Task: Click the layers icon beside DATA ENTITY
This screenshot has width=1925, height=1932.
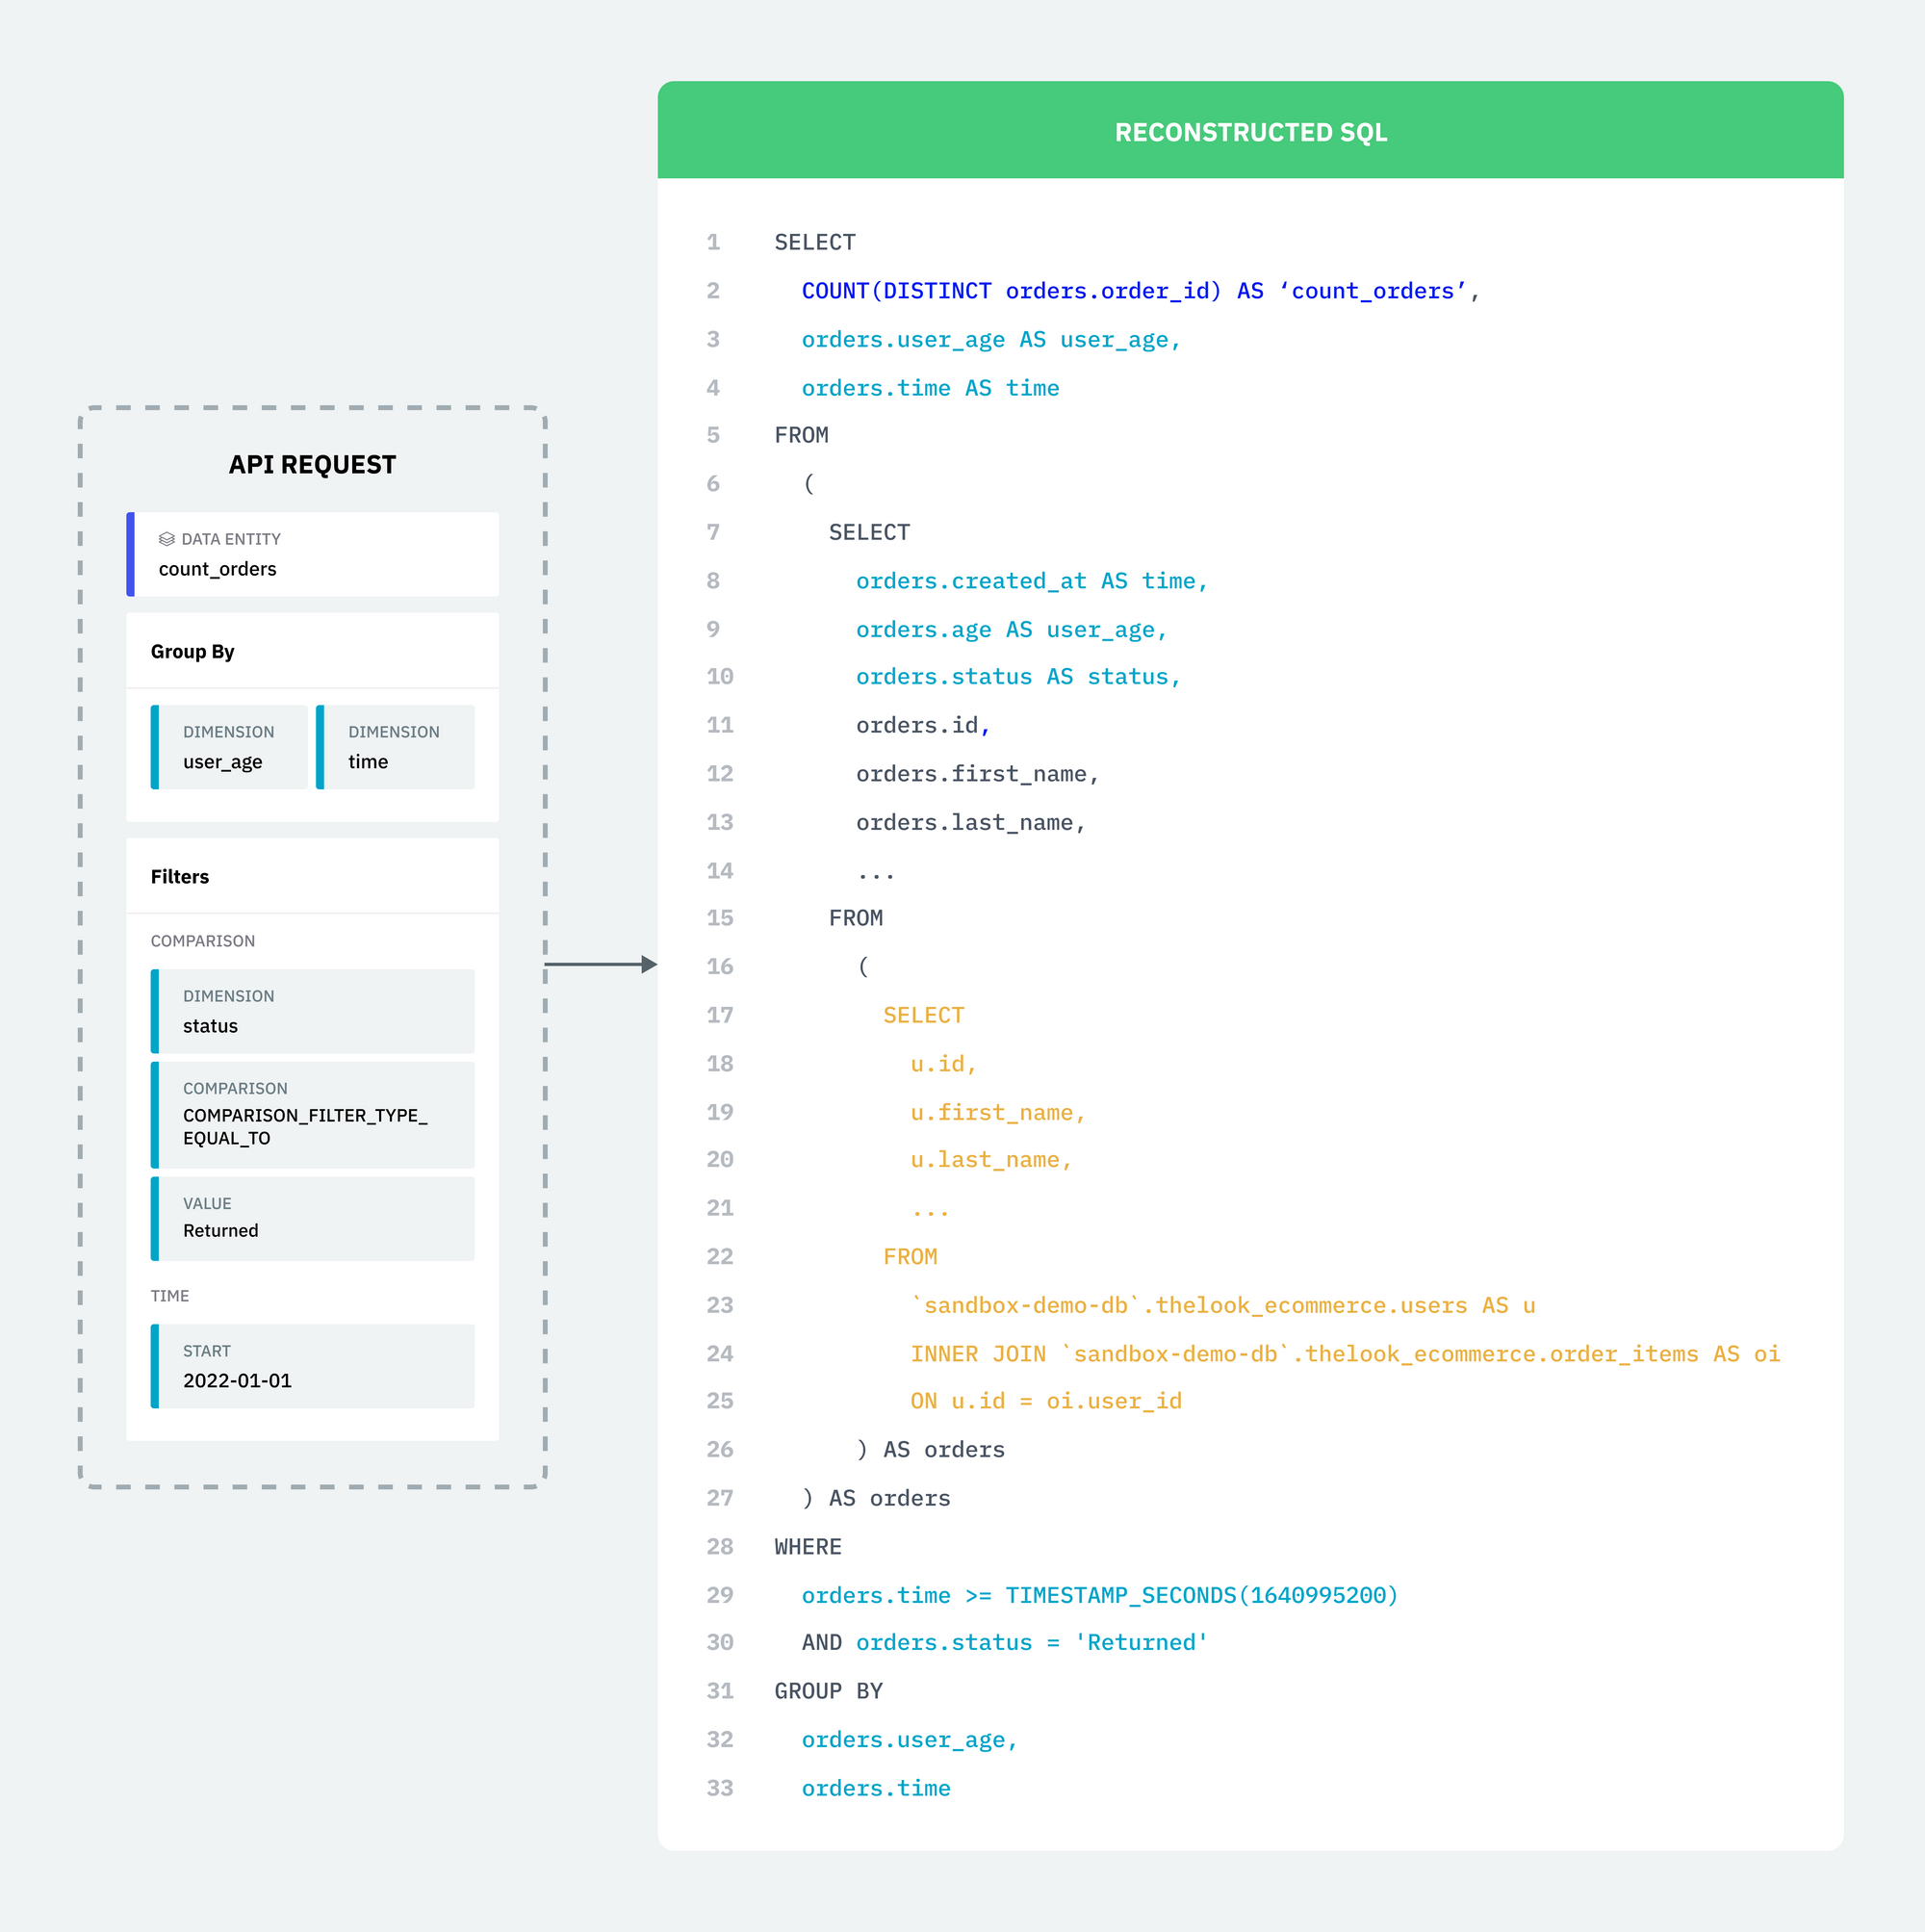Action: [x=167, y=539]
